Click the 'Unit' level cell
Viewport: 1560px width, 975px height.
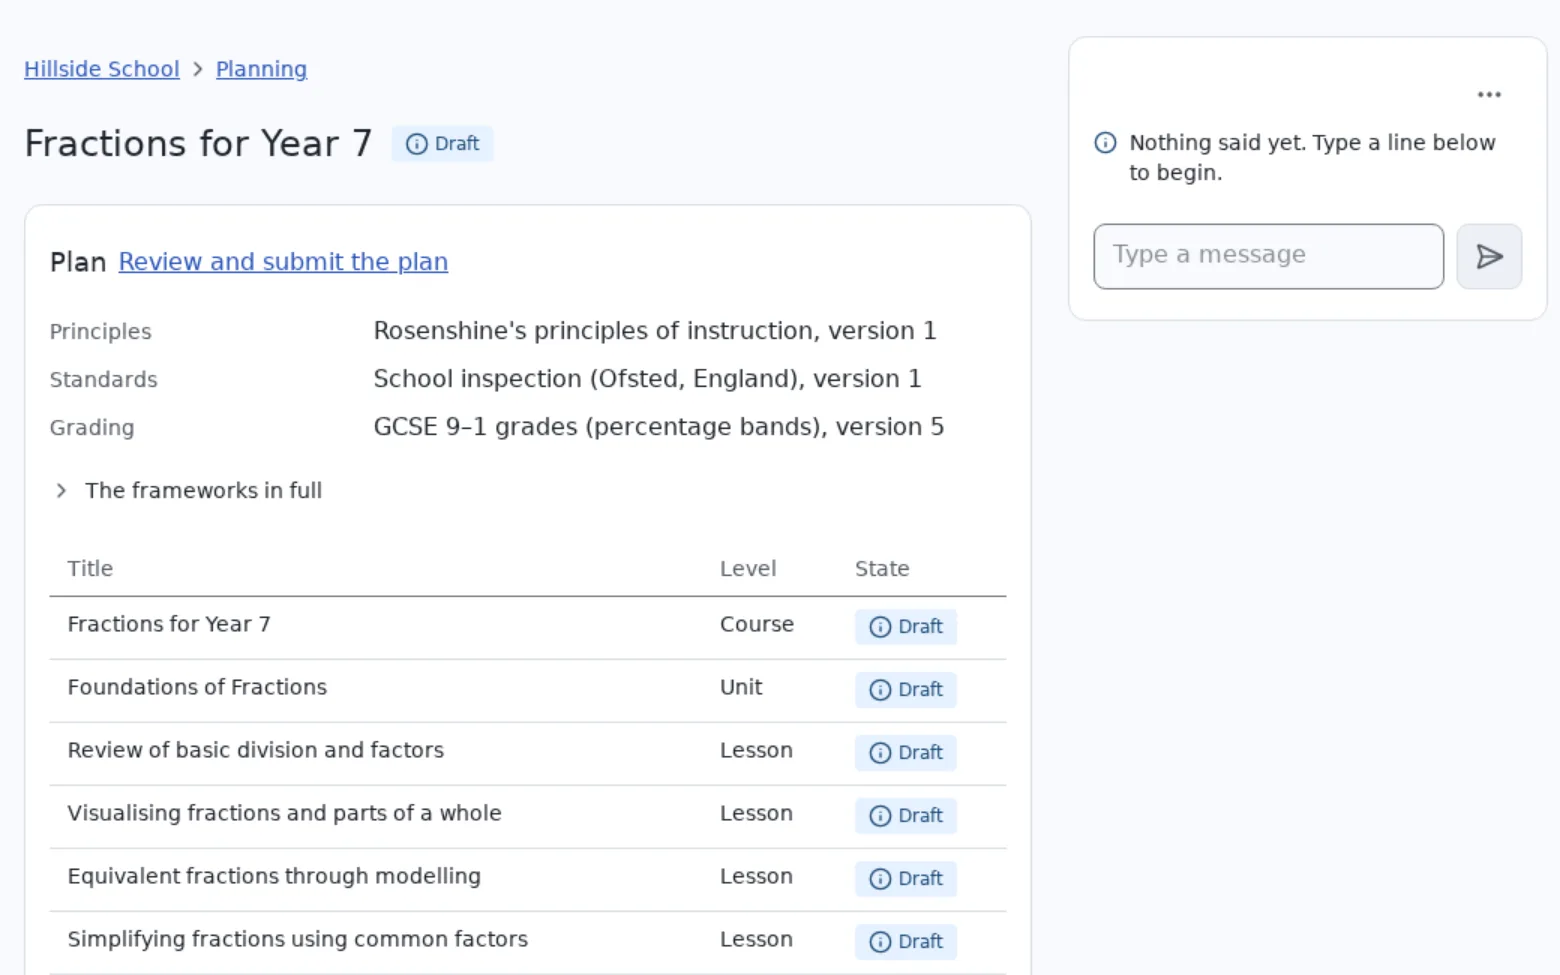741,687
